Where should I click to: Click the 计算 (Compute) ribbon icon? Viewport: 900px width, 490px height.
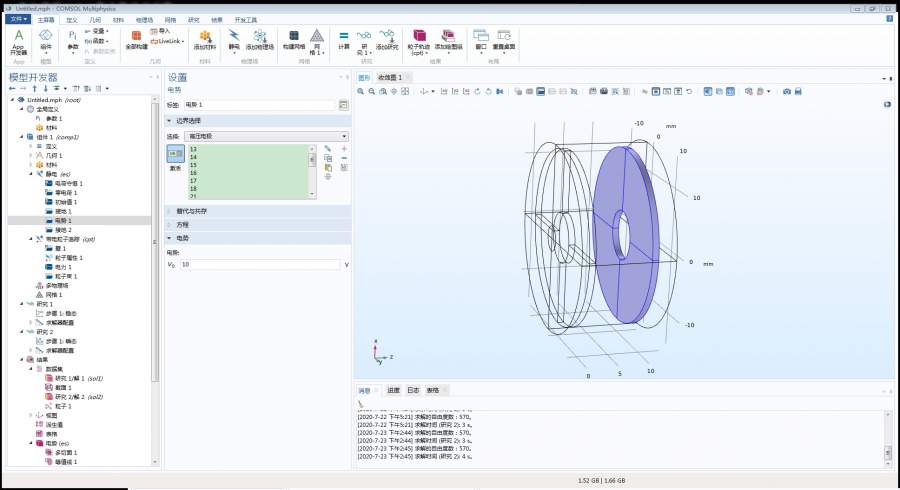click(x=344, y=40)
